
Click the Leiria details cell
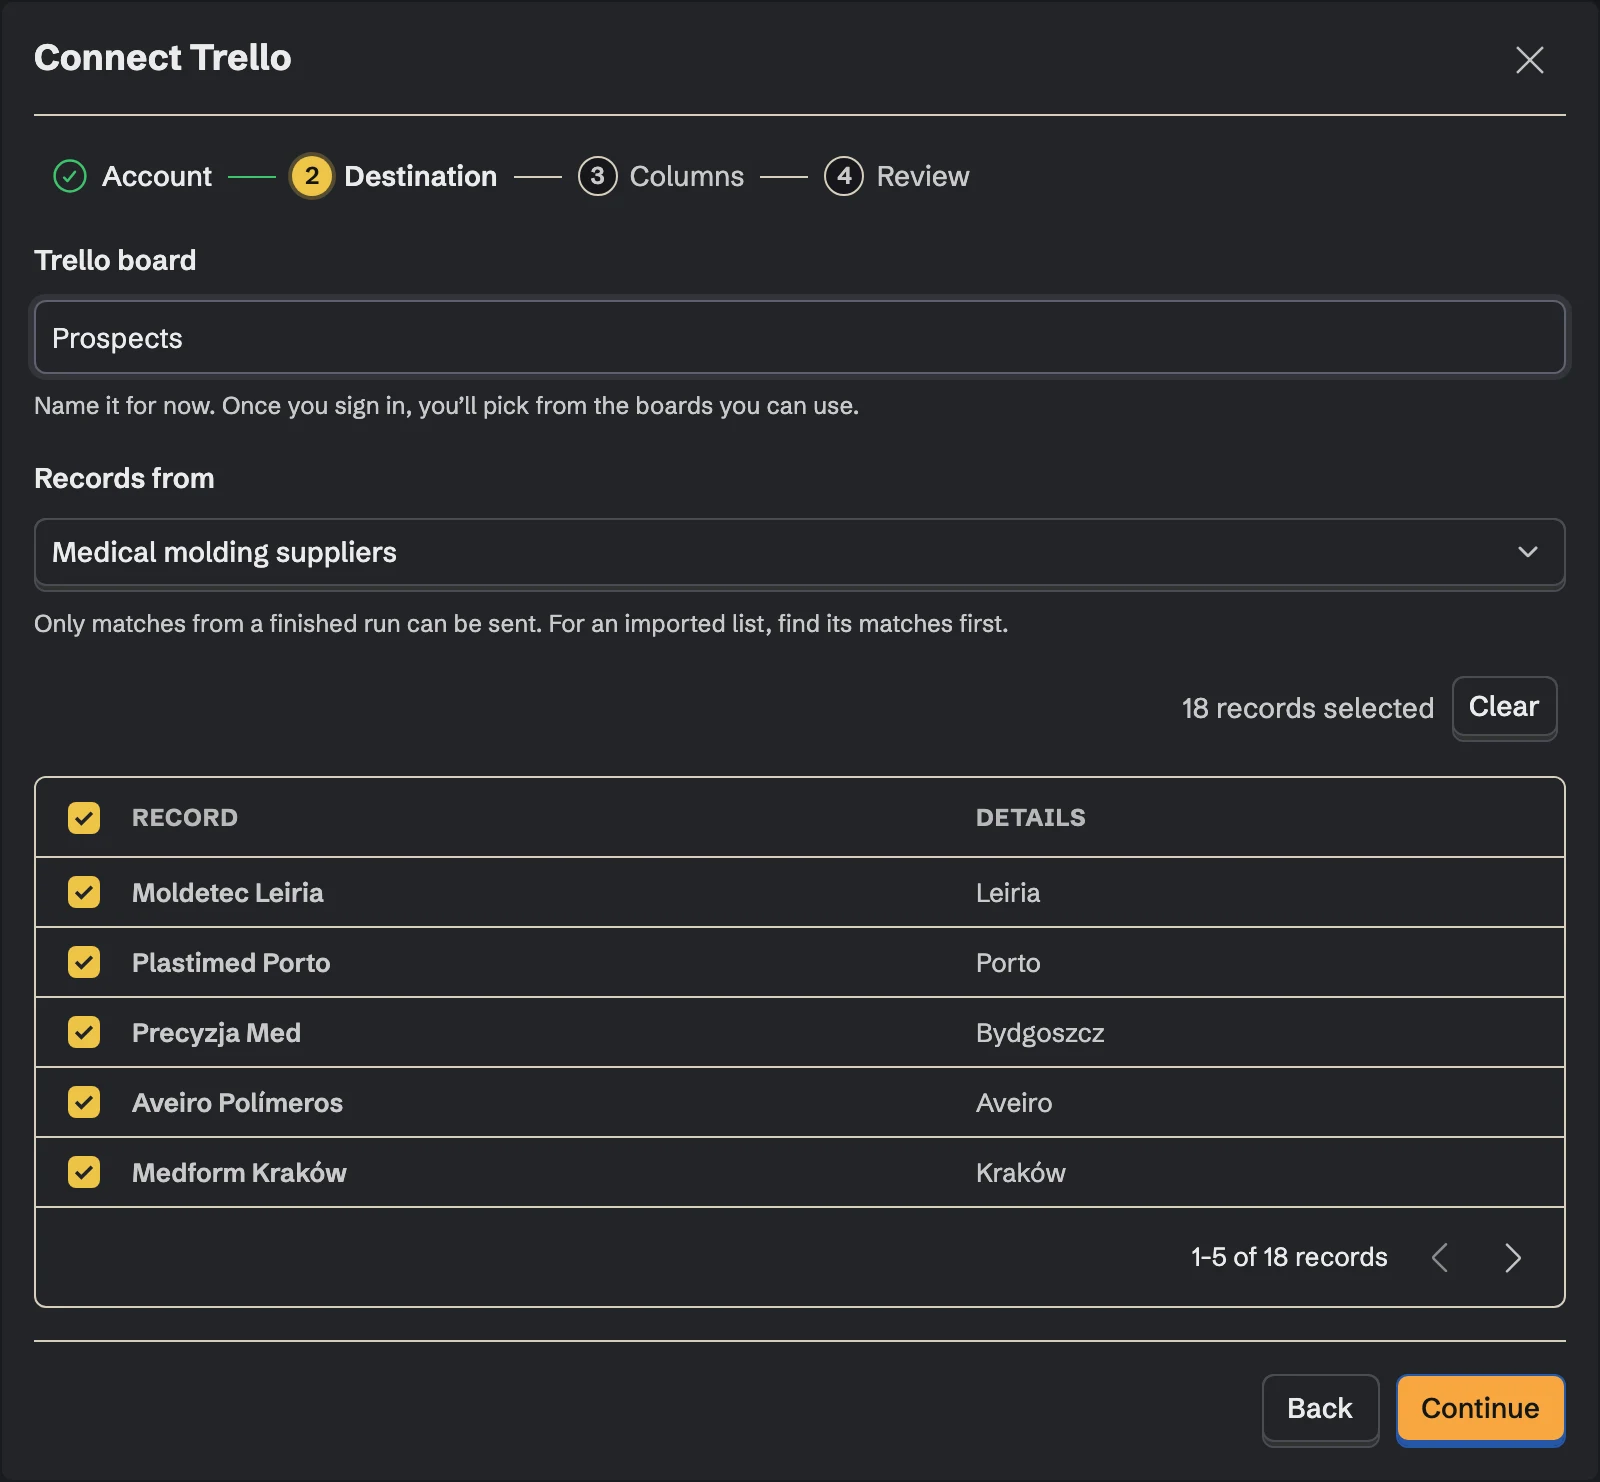[x=1008, y=892]
